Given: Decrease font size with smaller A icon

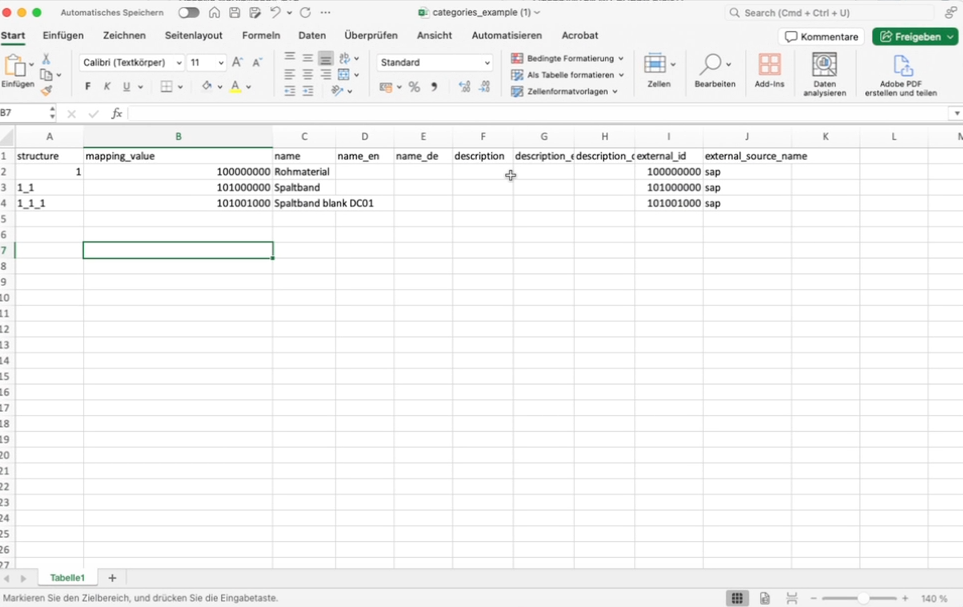Looking at the screenshot, I should (257, 62).
